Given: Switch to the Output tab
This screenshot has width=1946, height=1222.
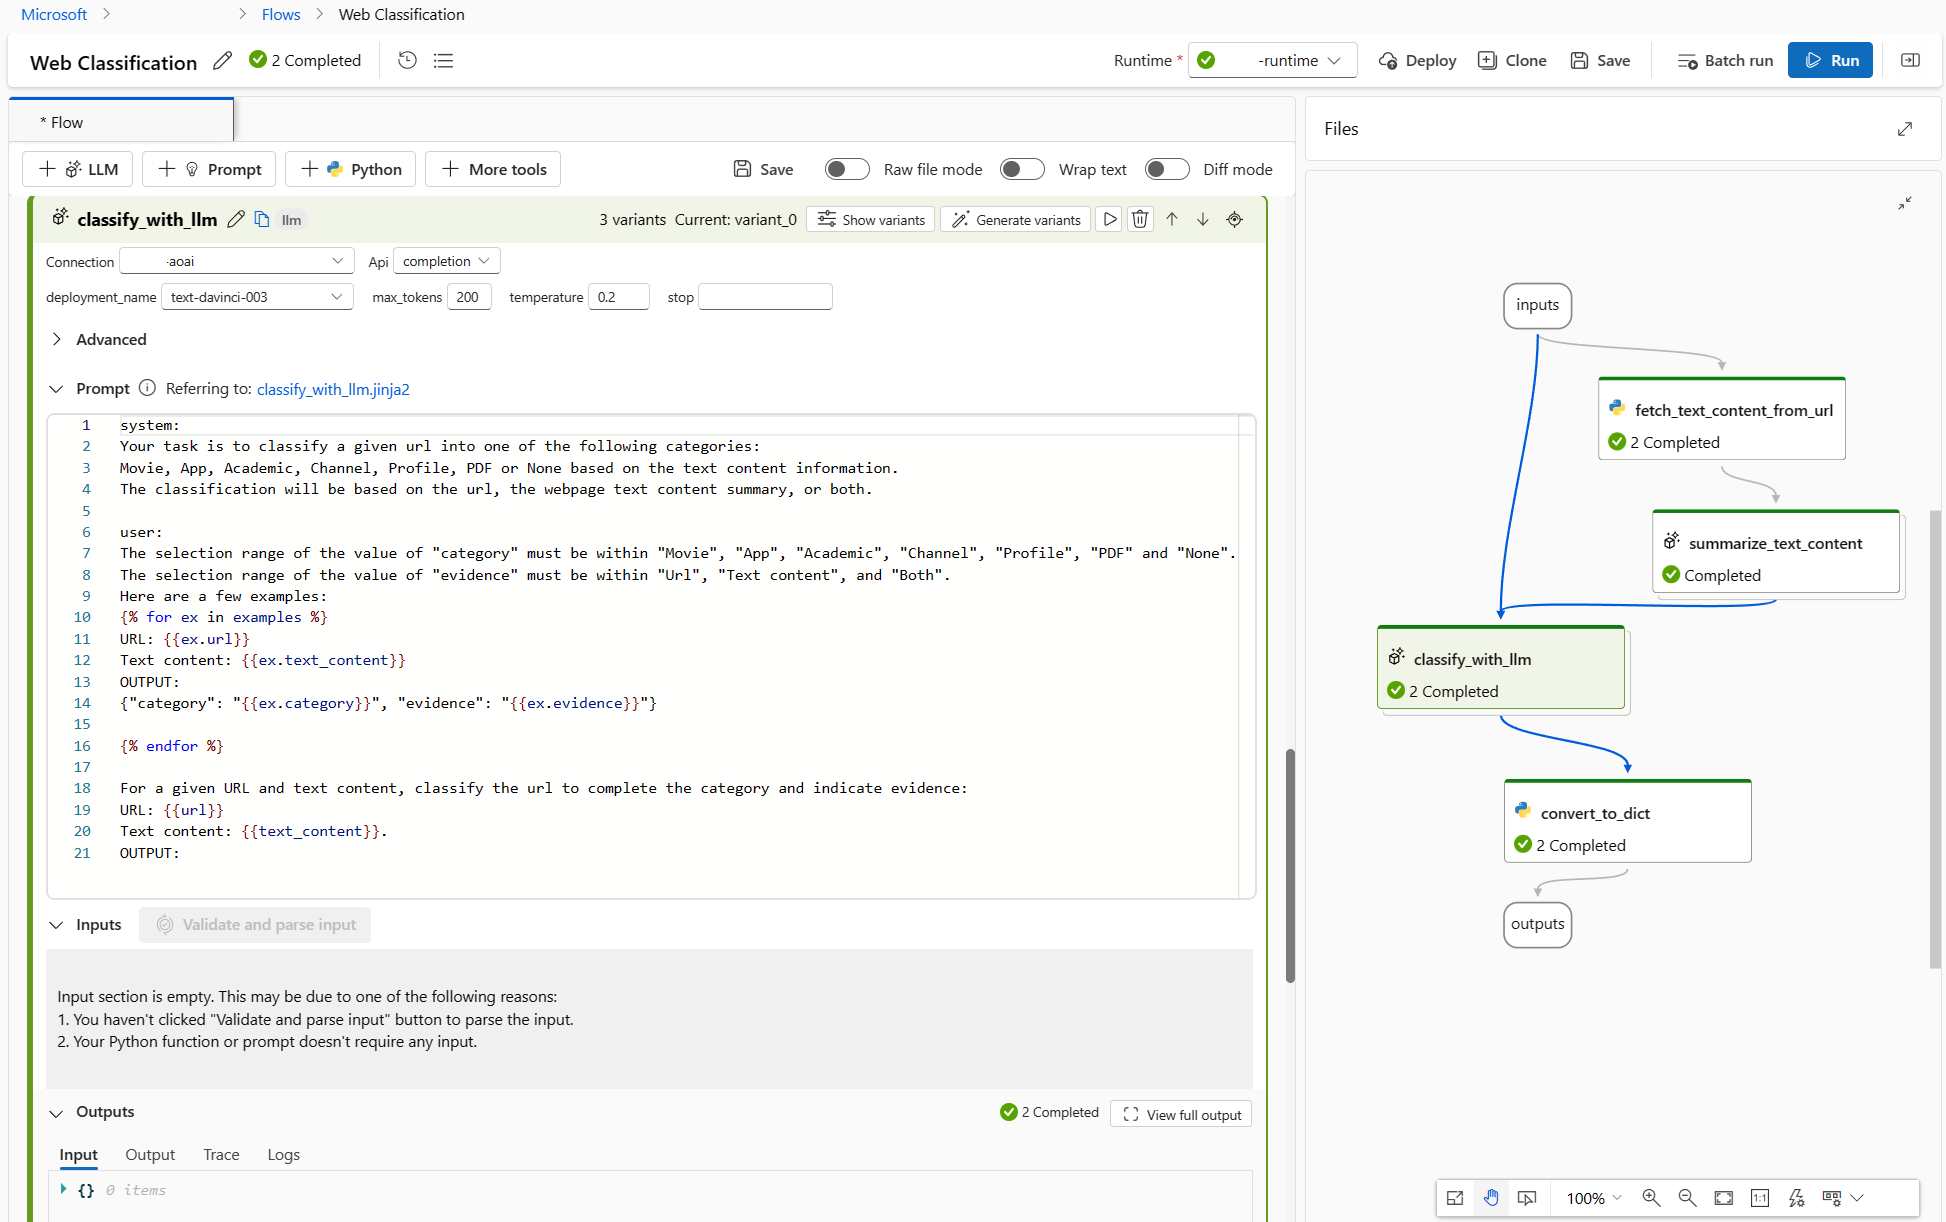Looking at the screenshot, I should tap(151, 1154).
